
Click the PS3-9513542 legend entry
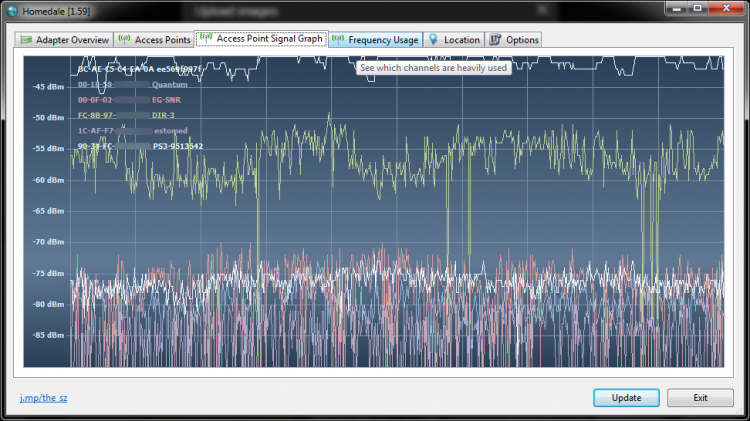coord(177,146)
